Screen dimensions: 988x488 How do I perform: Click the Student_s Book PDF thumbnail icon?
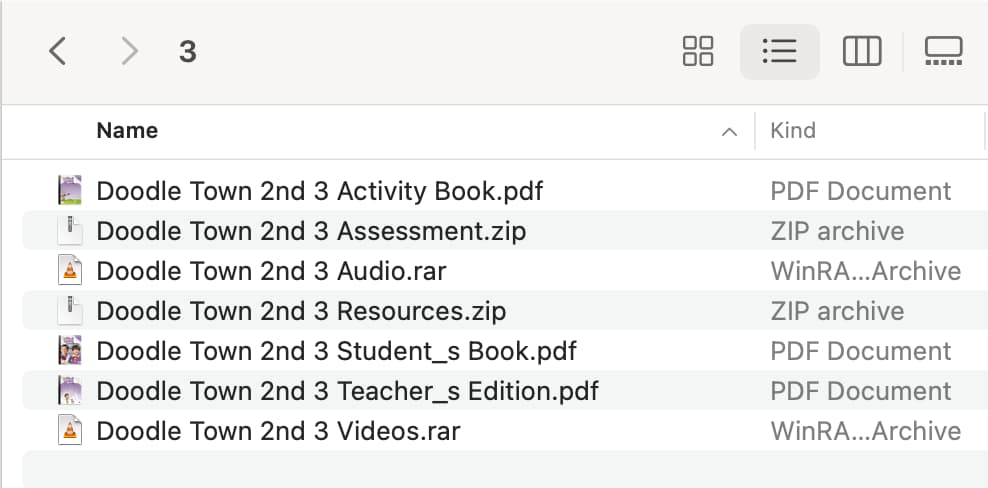pos(70,351)
